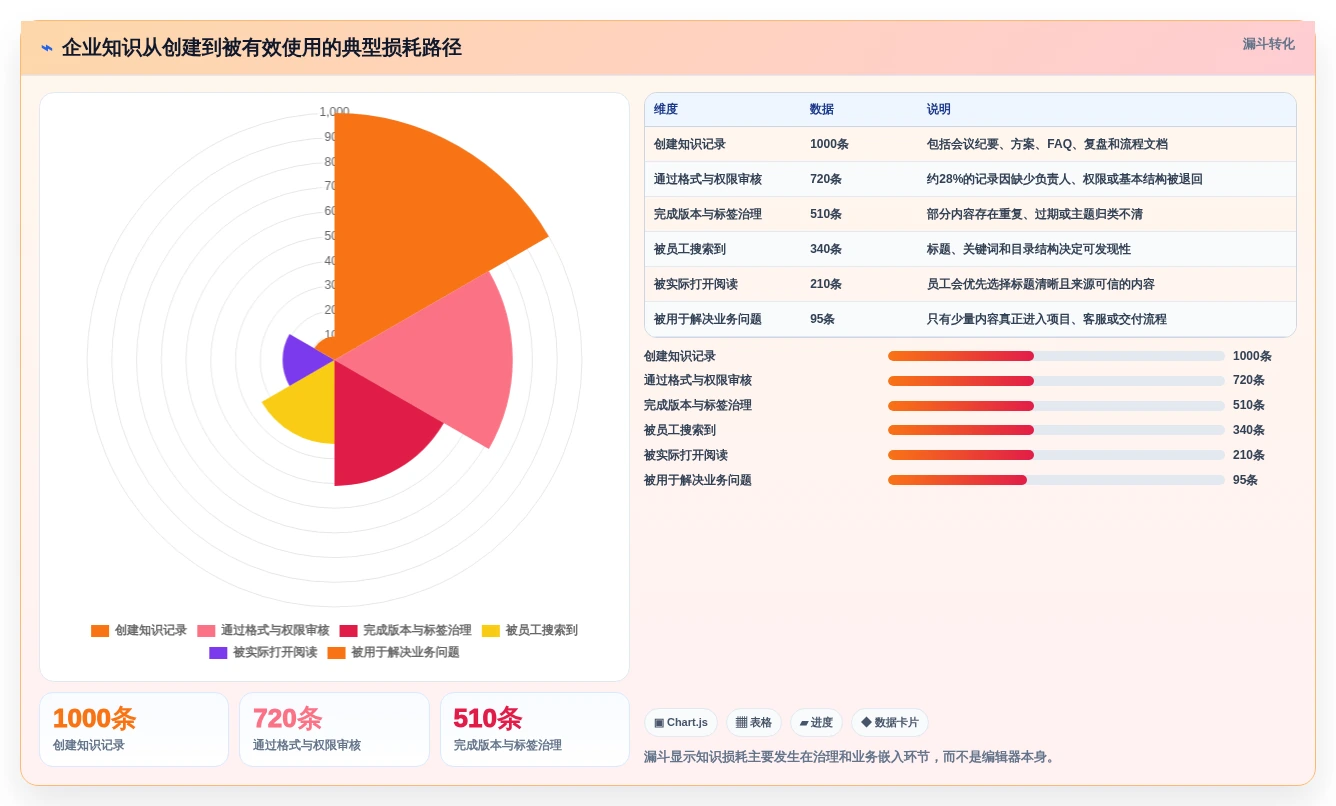1336x806 pixels.
Task: Toggle 被实际打开阅读 legend entry
Action: pos(263,653)
